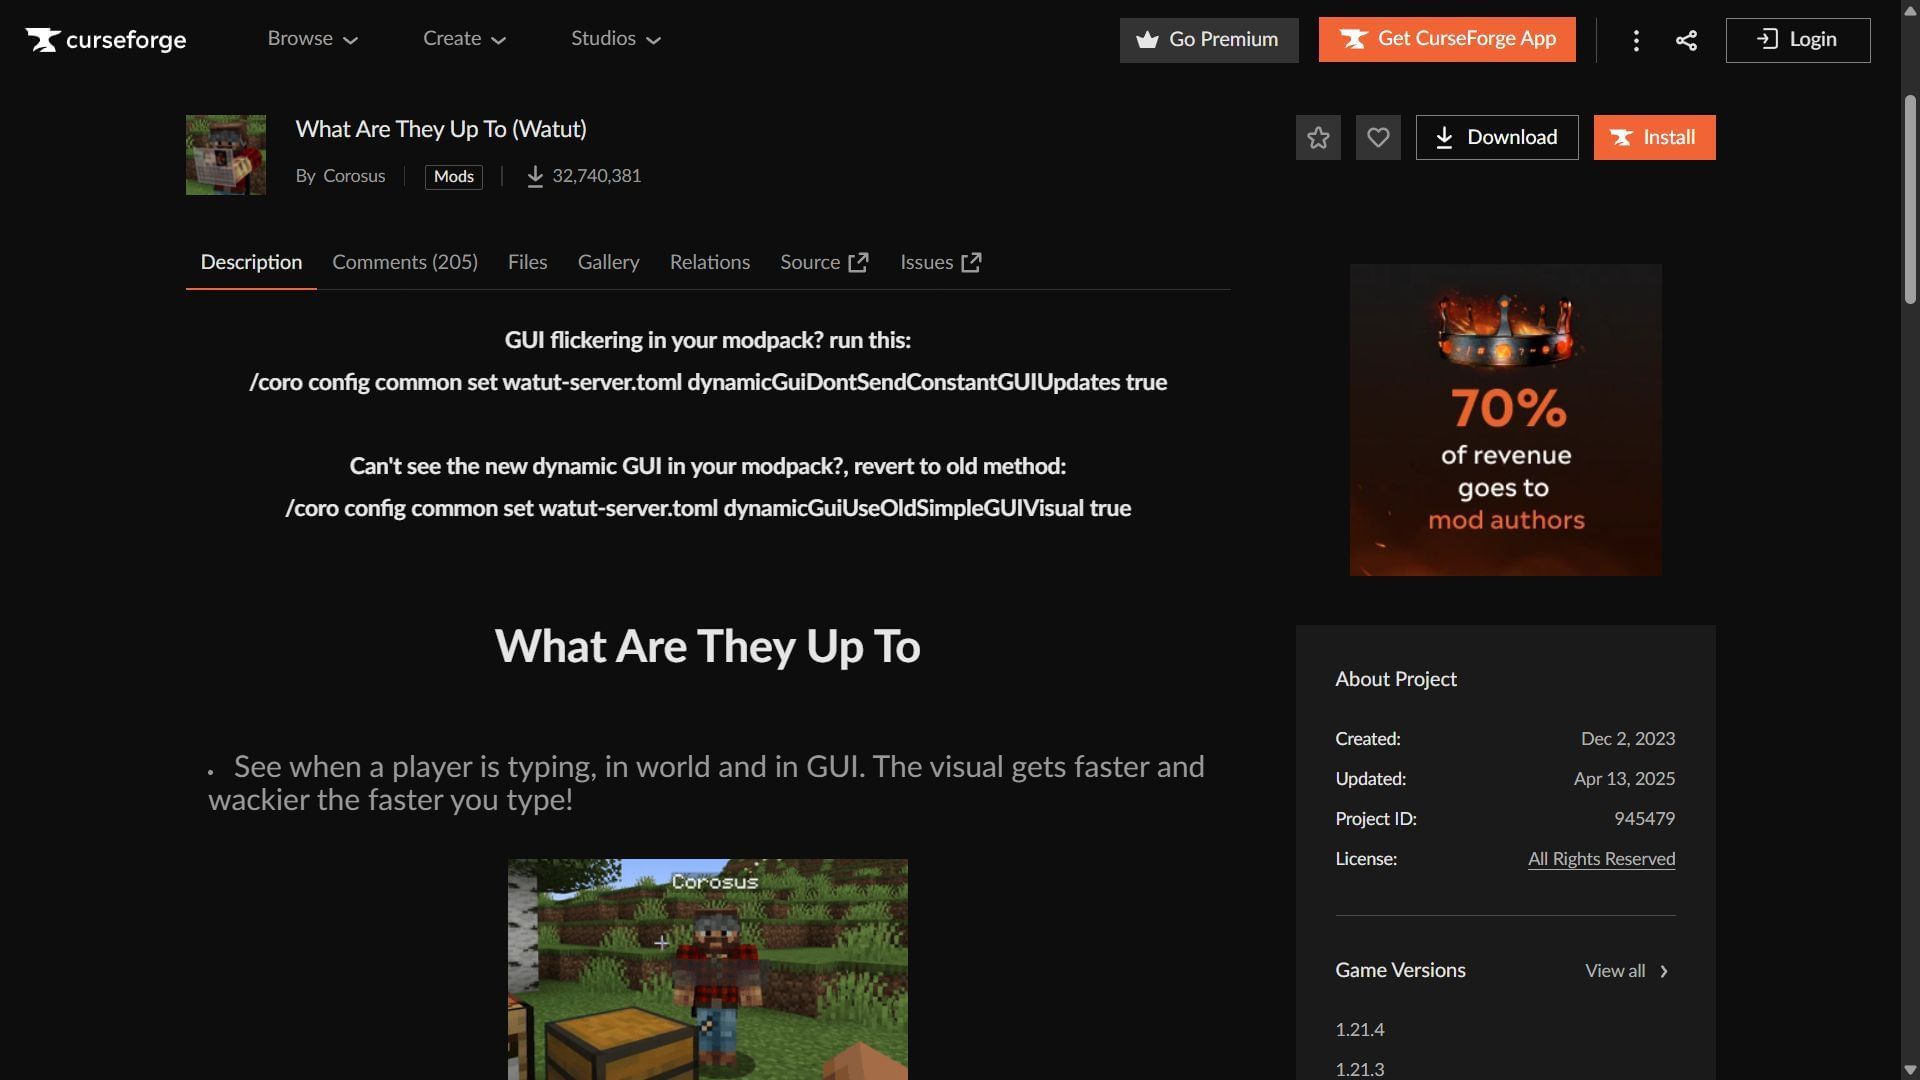Viewport: 1920px width, 1080px height.
Task: Click Get CurseForge App button
Action: coord(1446,39)
